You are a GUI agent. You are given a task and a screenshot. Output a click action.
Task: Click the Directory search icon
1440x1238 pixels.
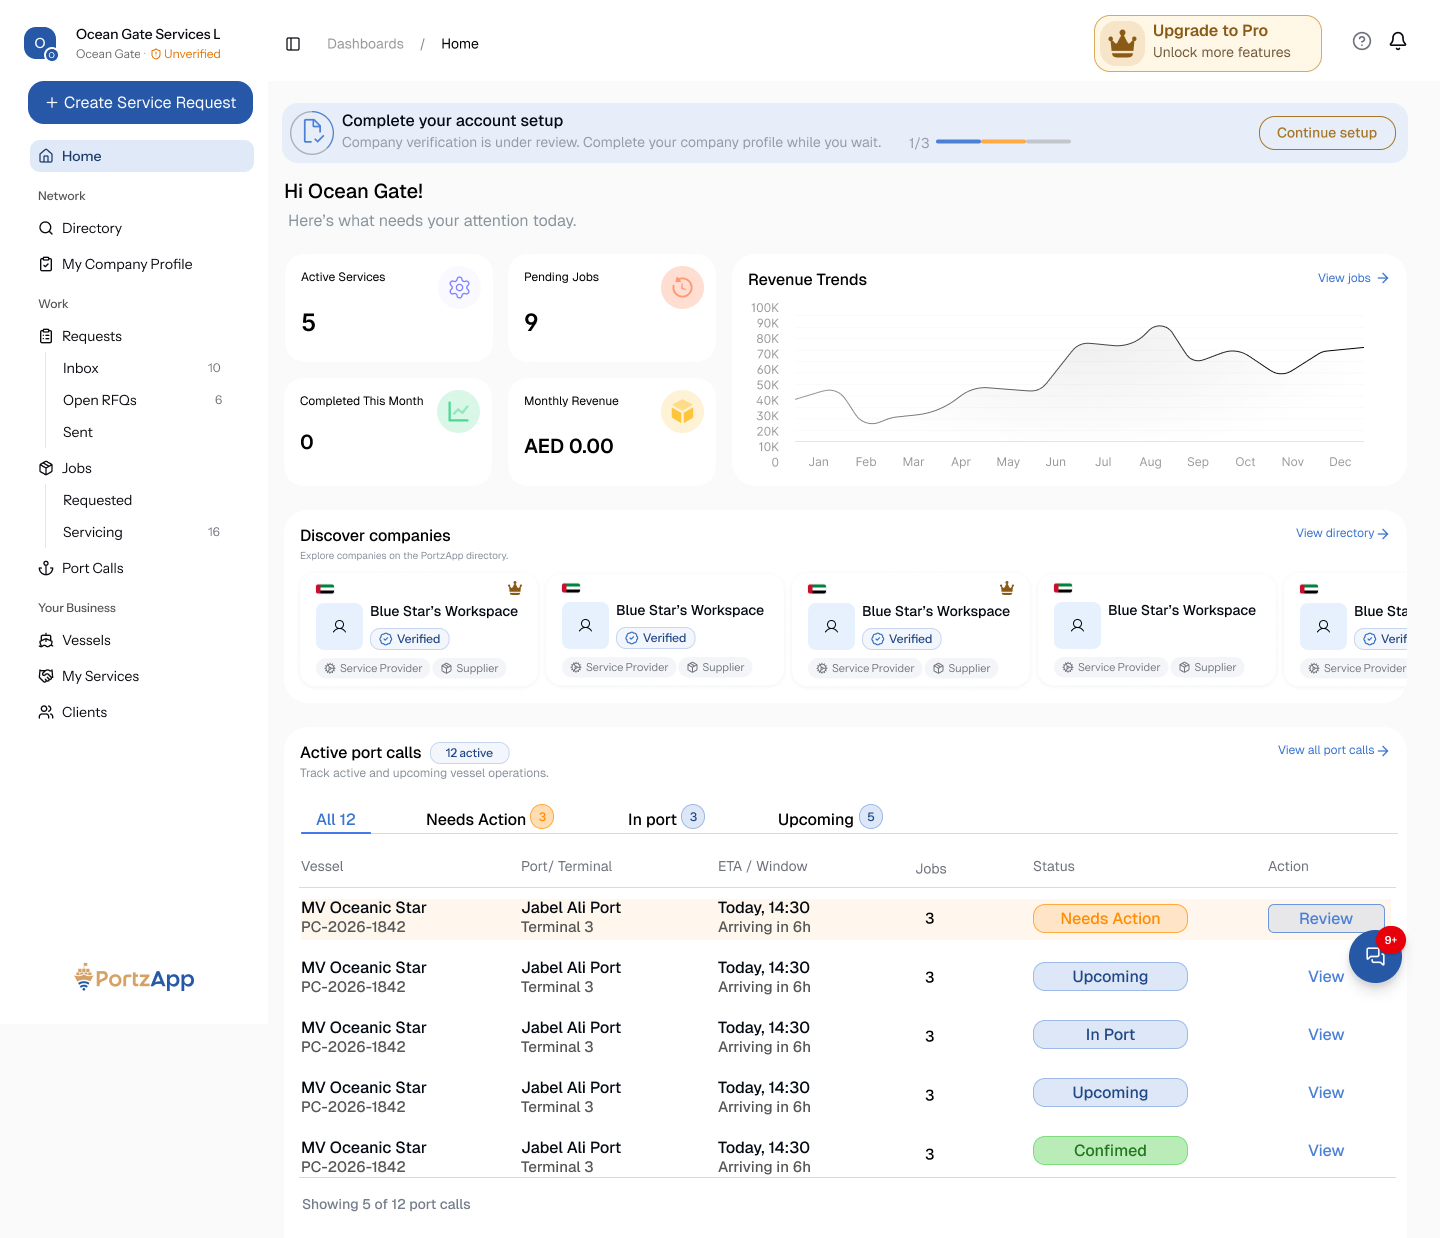tap(46, 228)
